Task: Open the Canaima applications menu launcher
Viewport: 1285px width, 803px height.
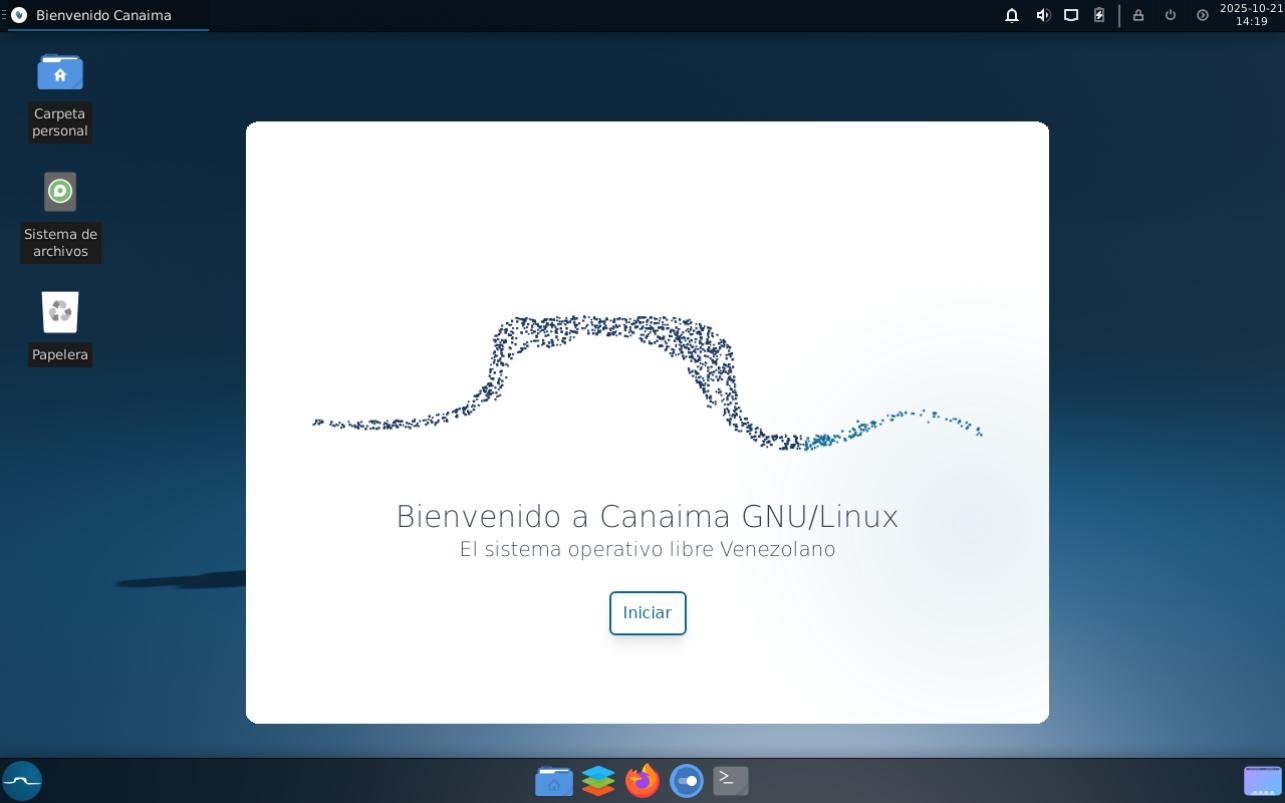Action: [22, 780]
